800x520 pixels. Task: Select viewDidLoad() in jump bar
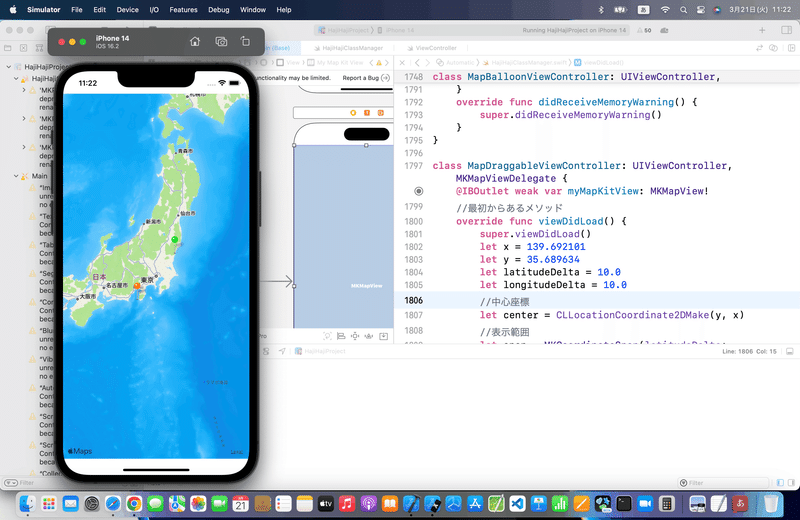598,63
